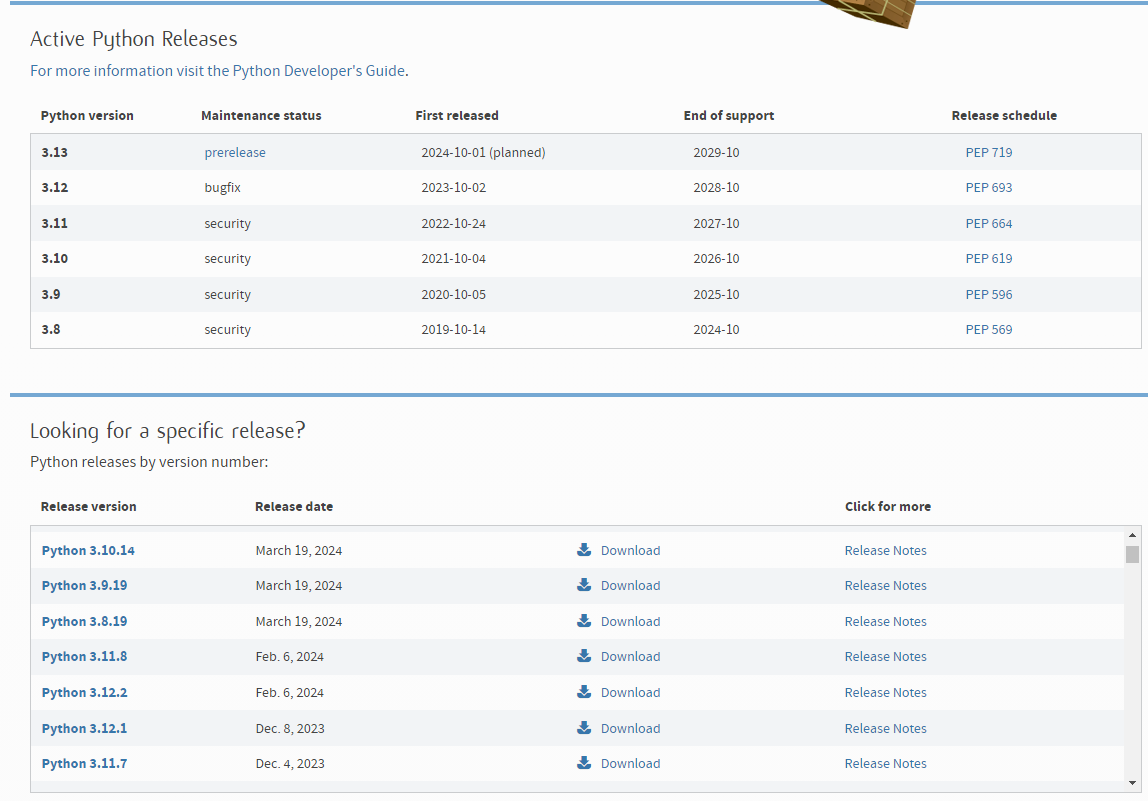The image size is (1148, 801).
Task: Click download icon for Python 3.10.14
Action: click(x=584, y=550)
